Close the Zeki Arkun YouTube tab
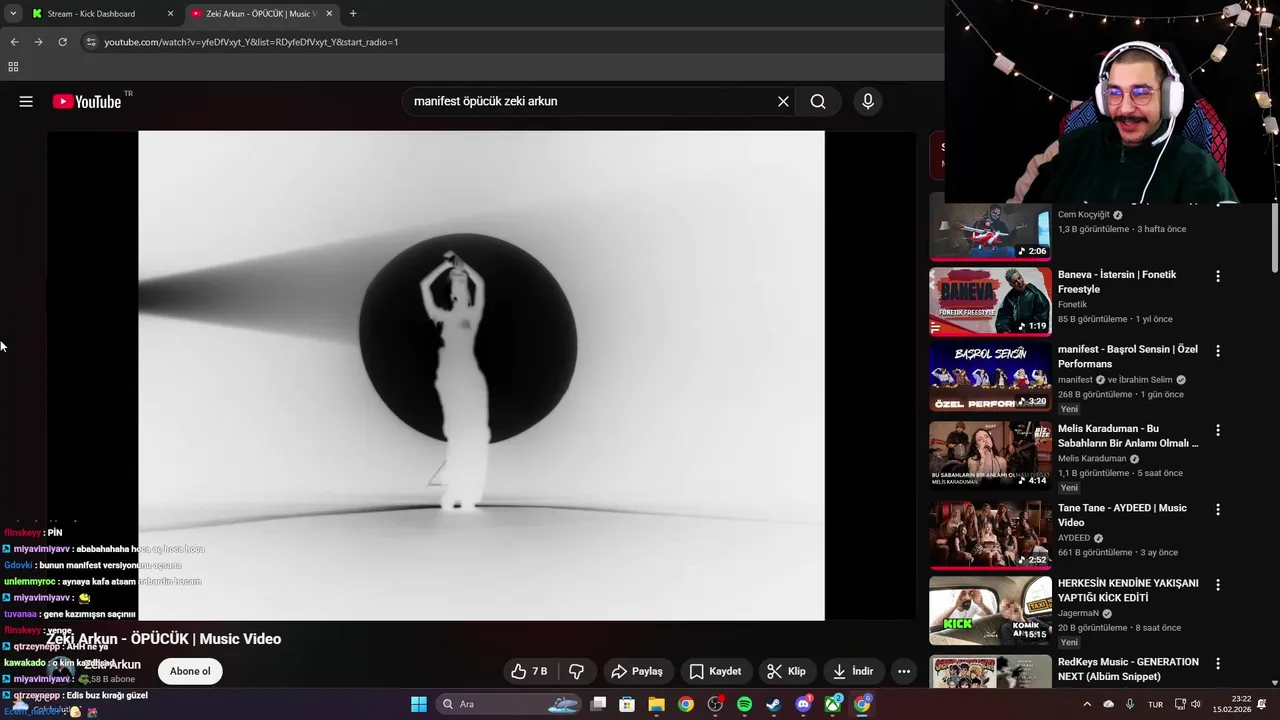The width and height of the screenshot is (1280, 720). [x=329, y=14]
